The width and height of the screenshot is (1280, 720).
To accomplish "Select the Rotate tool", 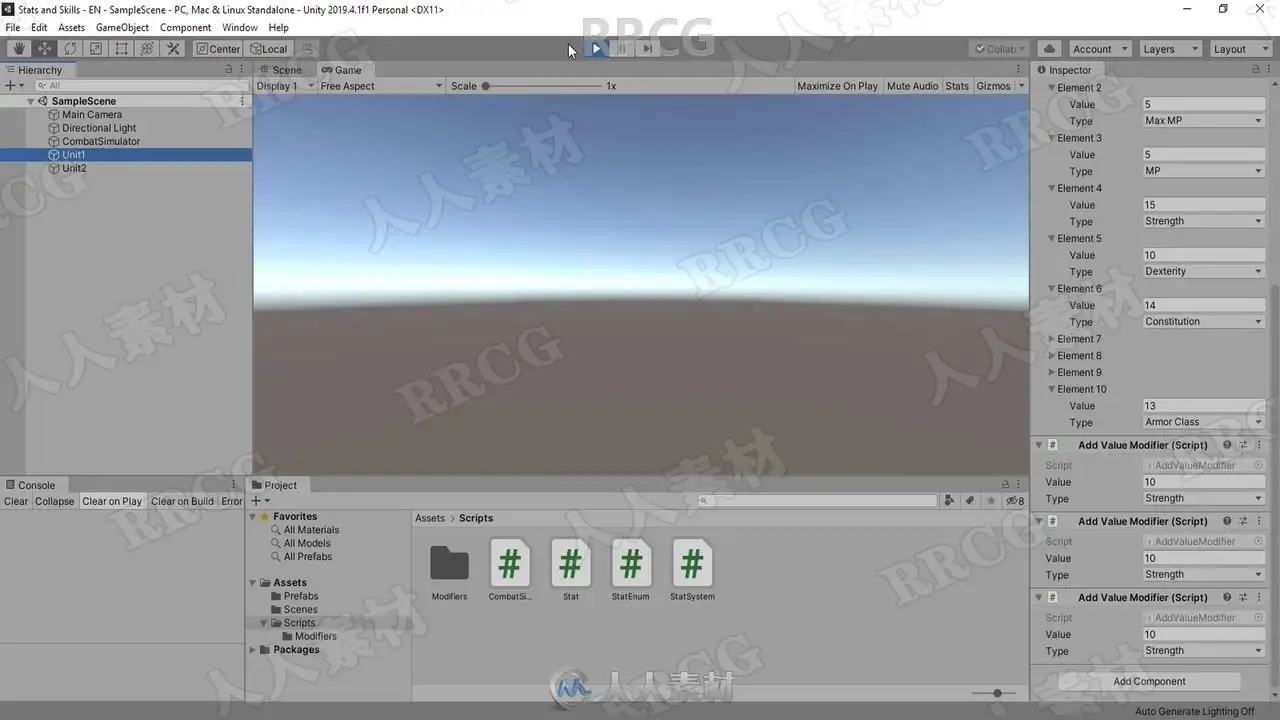I will pyautogui.click(x=70, y=48).
